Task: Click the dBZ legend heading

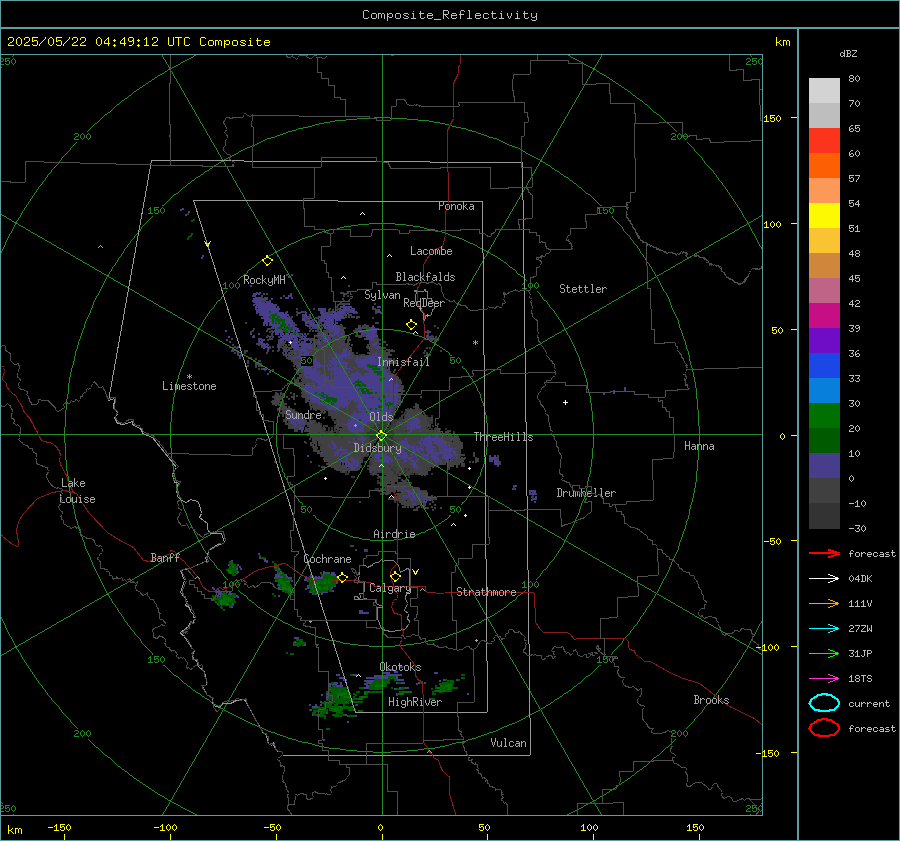Action: (x=848, y=54)
